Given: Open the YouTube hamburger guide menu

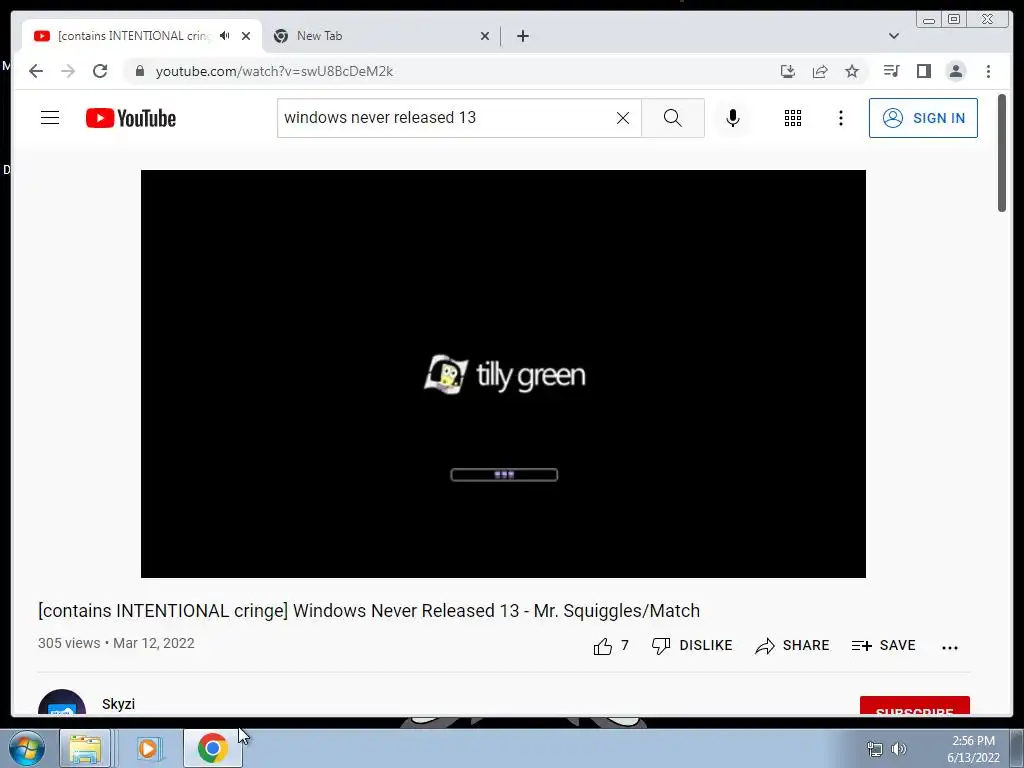Looking at the screenshot, I should 50,118.
